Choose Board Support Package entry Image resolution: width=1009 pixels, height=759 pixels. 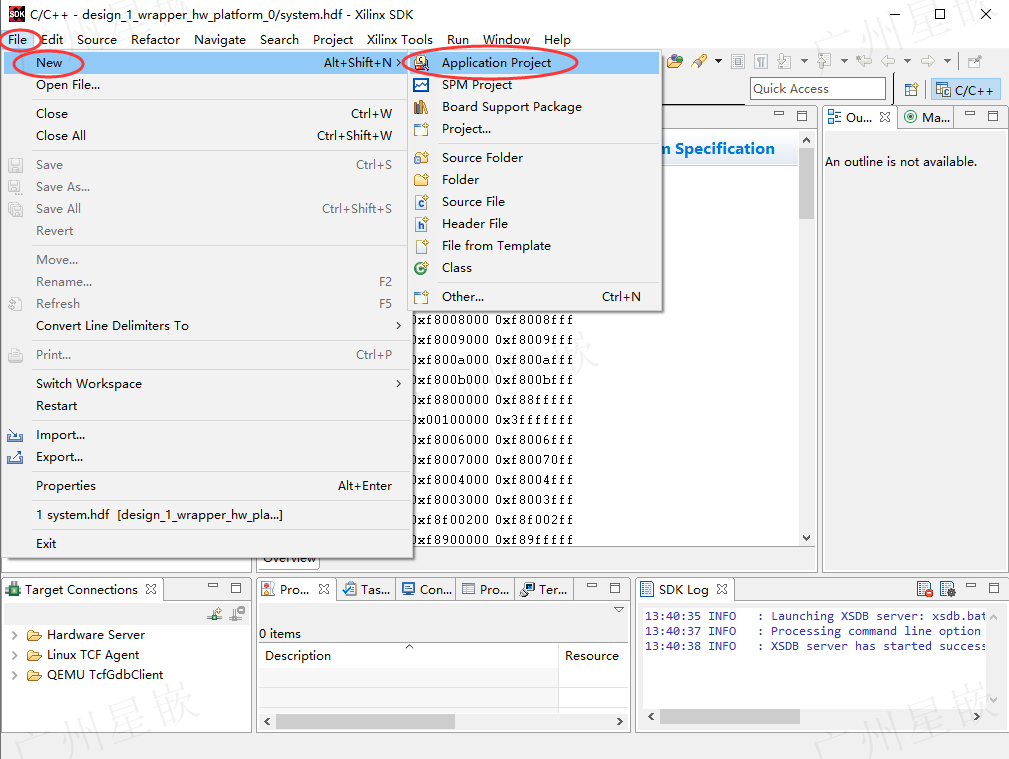(512, 107)
